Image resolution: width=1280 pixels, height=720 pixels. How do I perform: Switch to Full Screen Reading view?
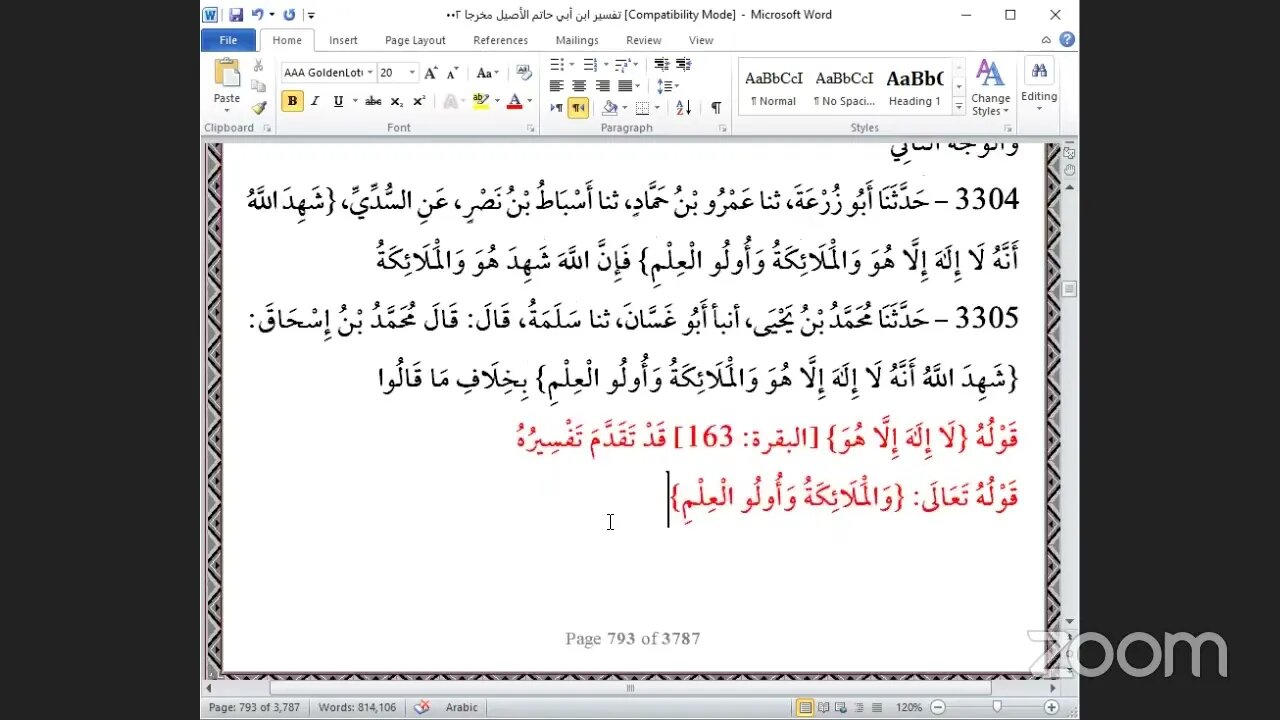click(x=822, y=707)
